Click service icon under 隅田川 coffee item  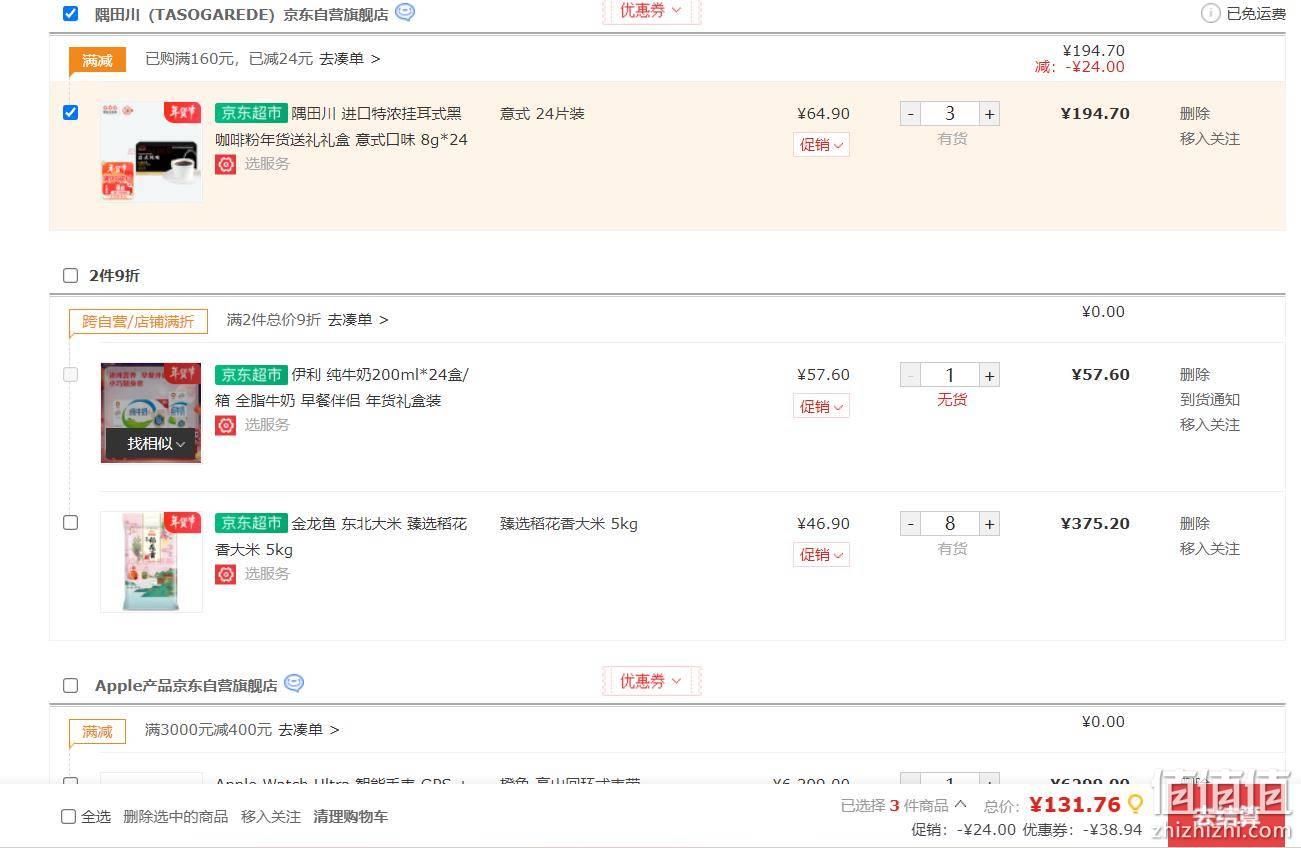click(x=226, y=164)
